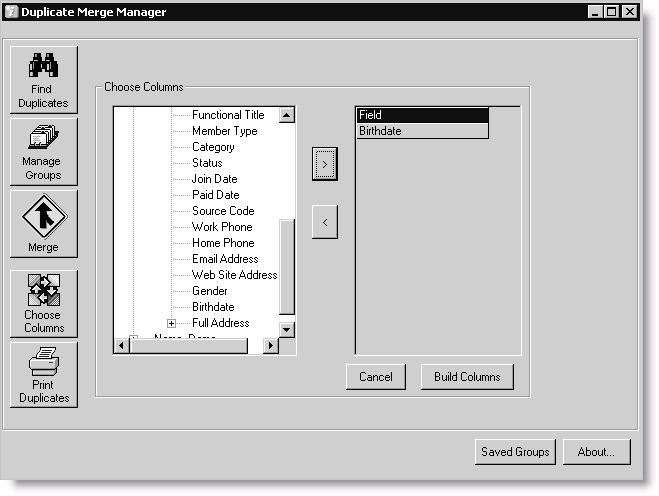Image resolution: width=659 pixels, height=496 pixels.
Task: Open the Choose Columns sidebar tool
Action: tap(44, 303)
